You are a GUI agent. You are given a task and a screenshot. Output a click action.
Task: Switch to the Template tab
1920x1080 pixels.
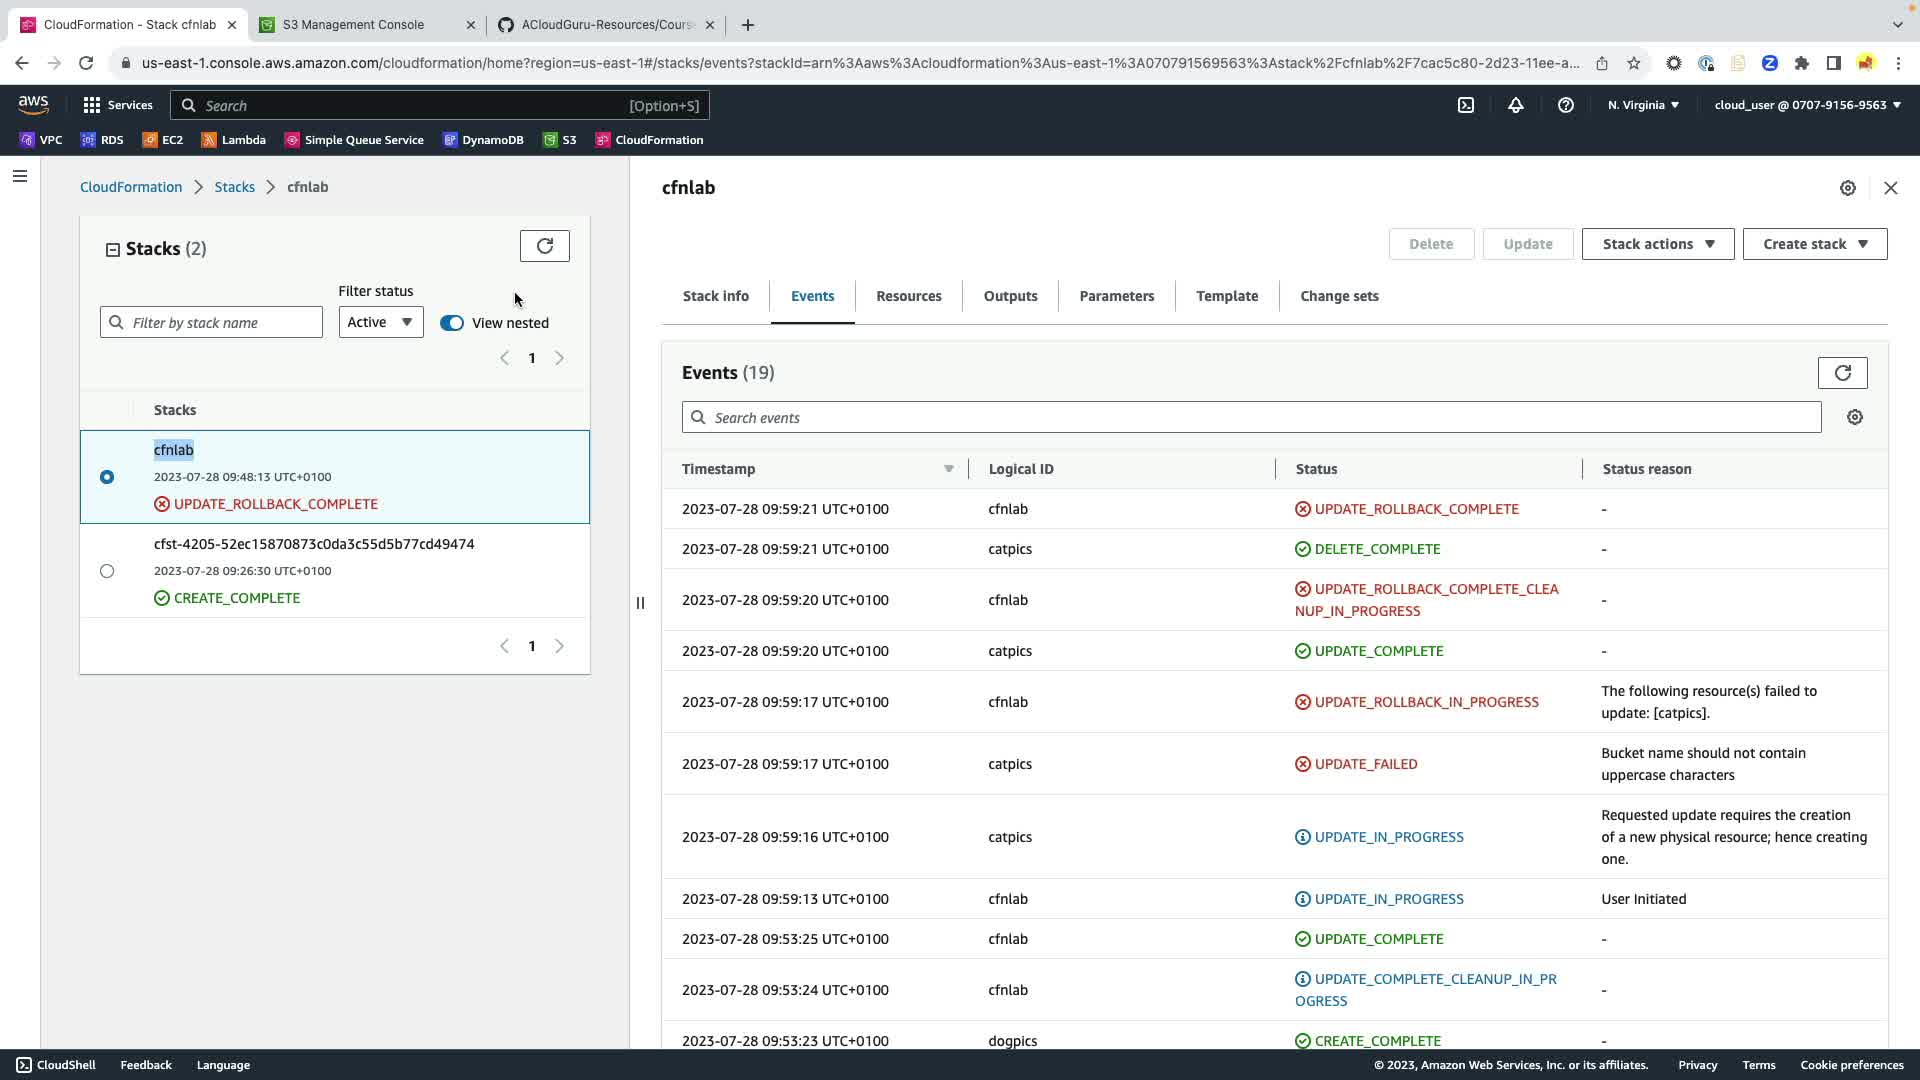point(1226,296)
